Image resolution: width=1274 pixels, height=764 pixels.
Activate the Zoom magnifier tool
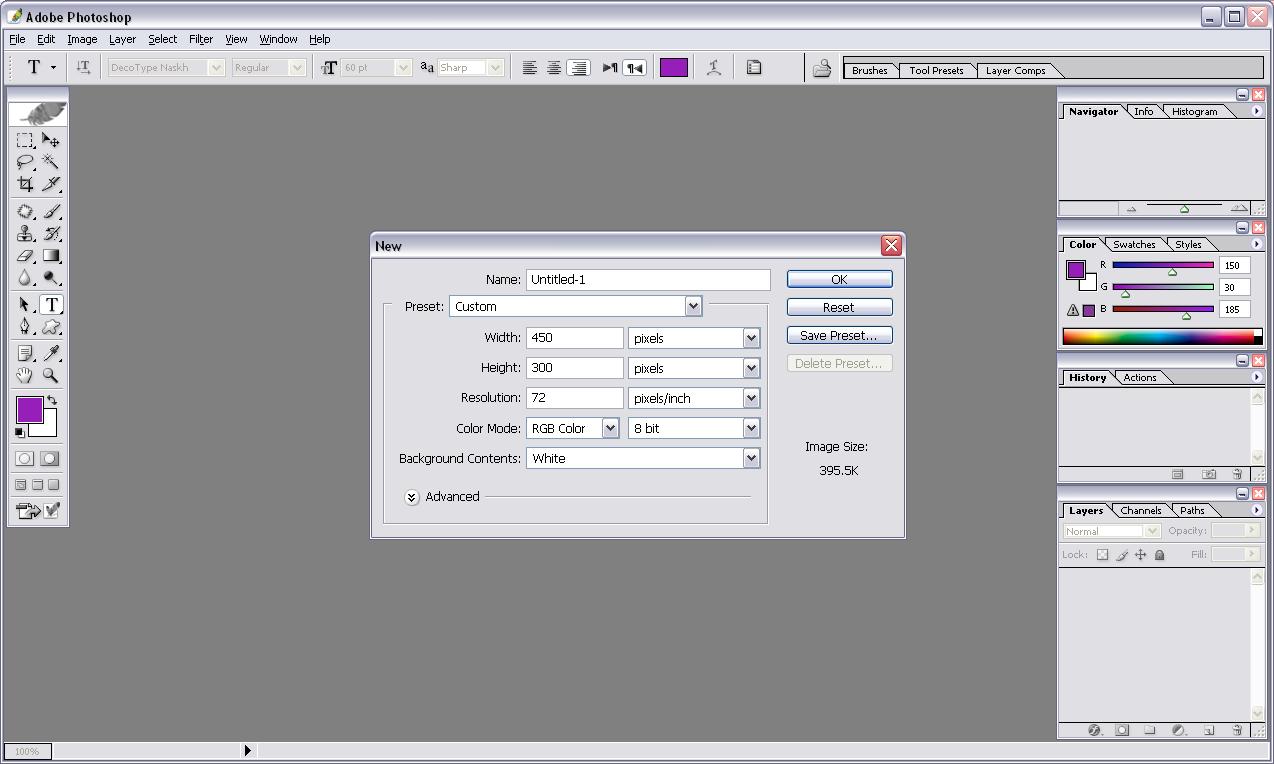coord(51,376)
